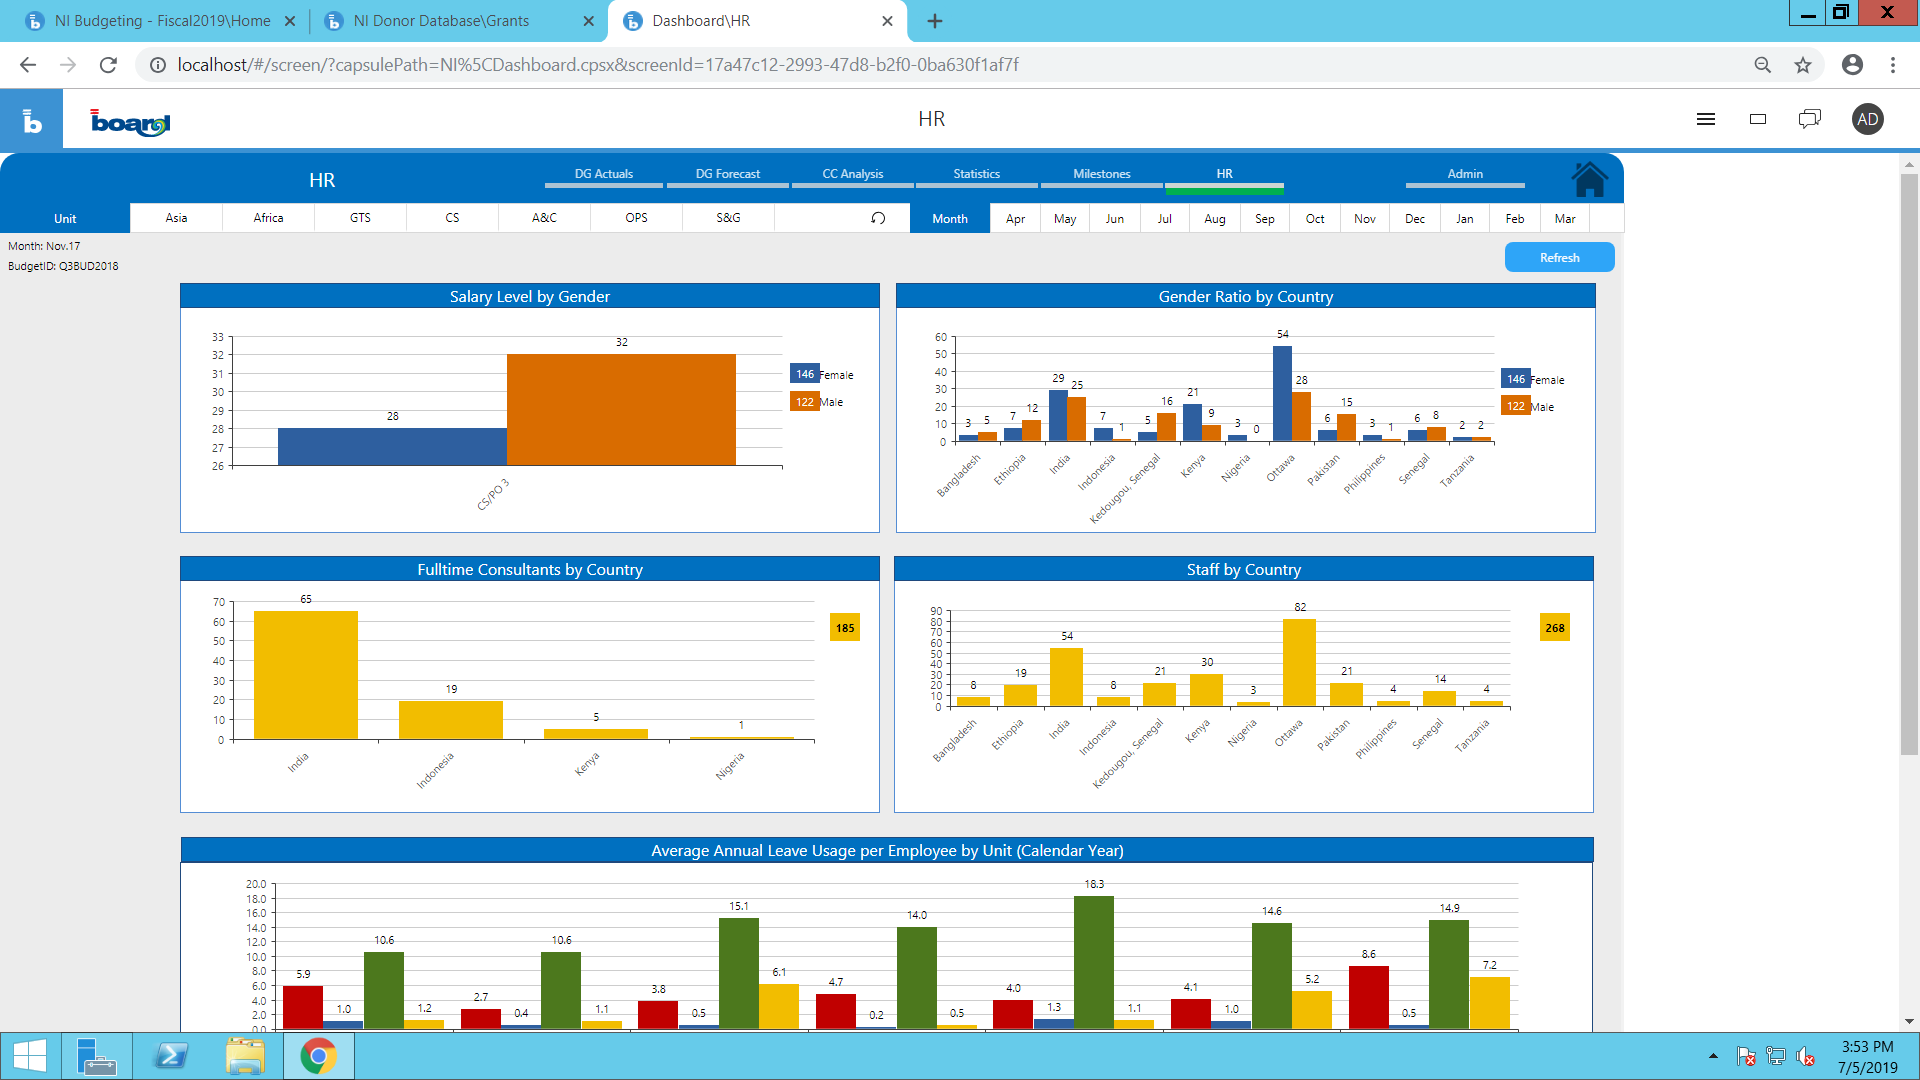Click the presentation mode rectangle icon
Viewport: 1920px width, 1080px height.
click(x=1758, y=119)
